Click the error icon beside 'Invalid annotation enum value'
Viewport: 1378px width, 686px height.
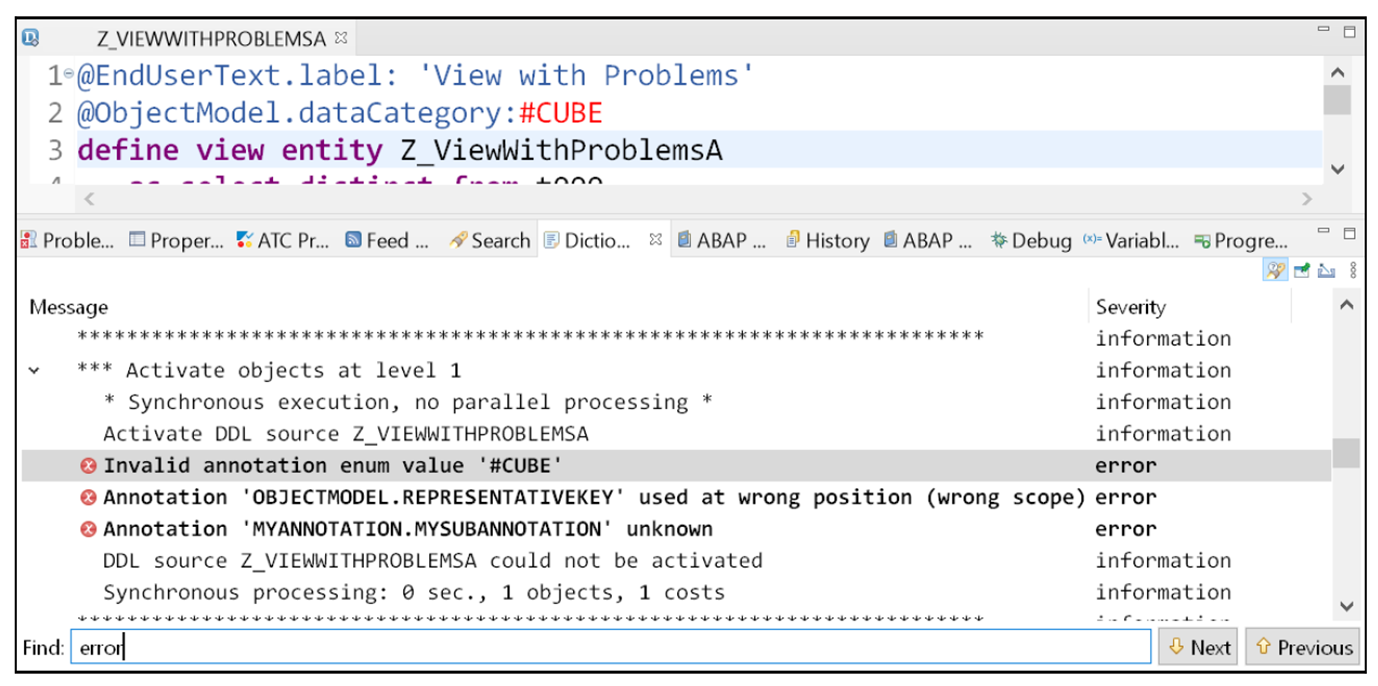[x=88, y=465]
